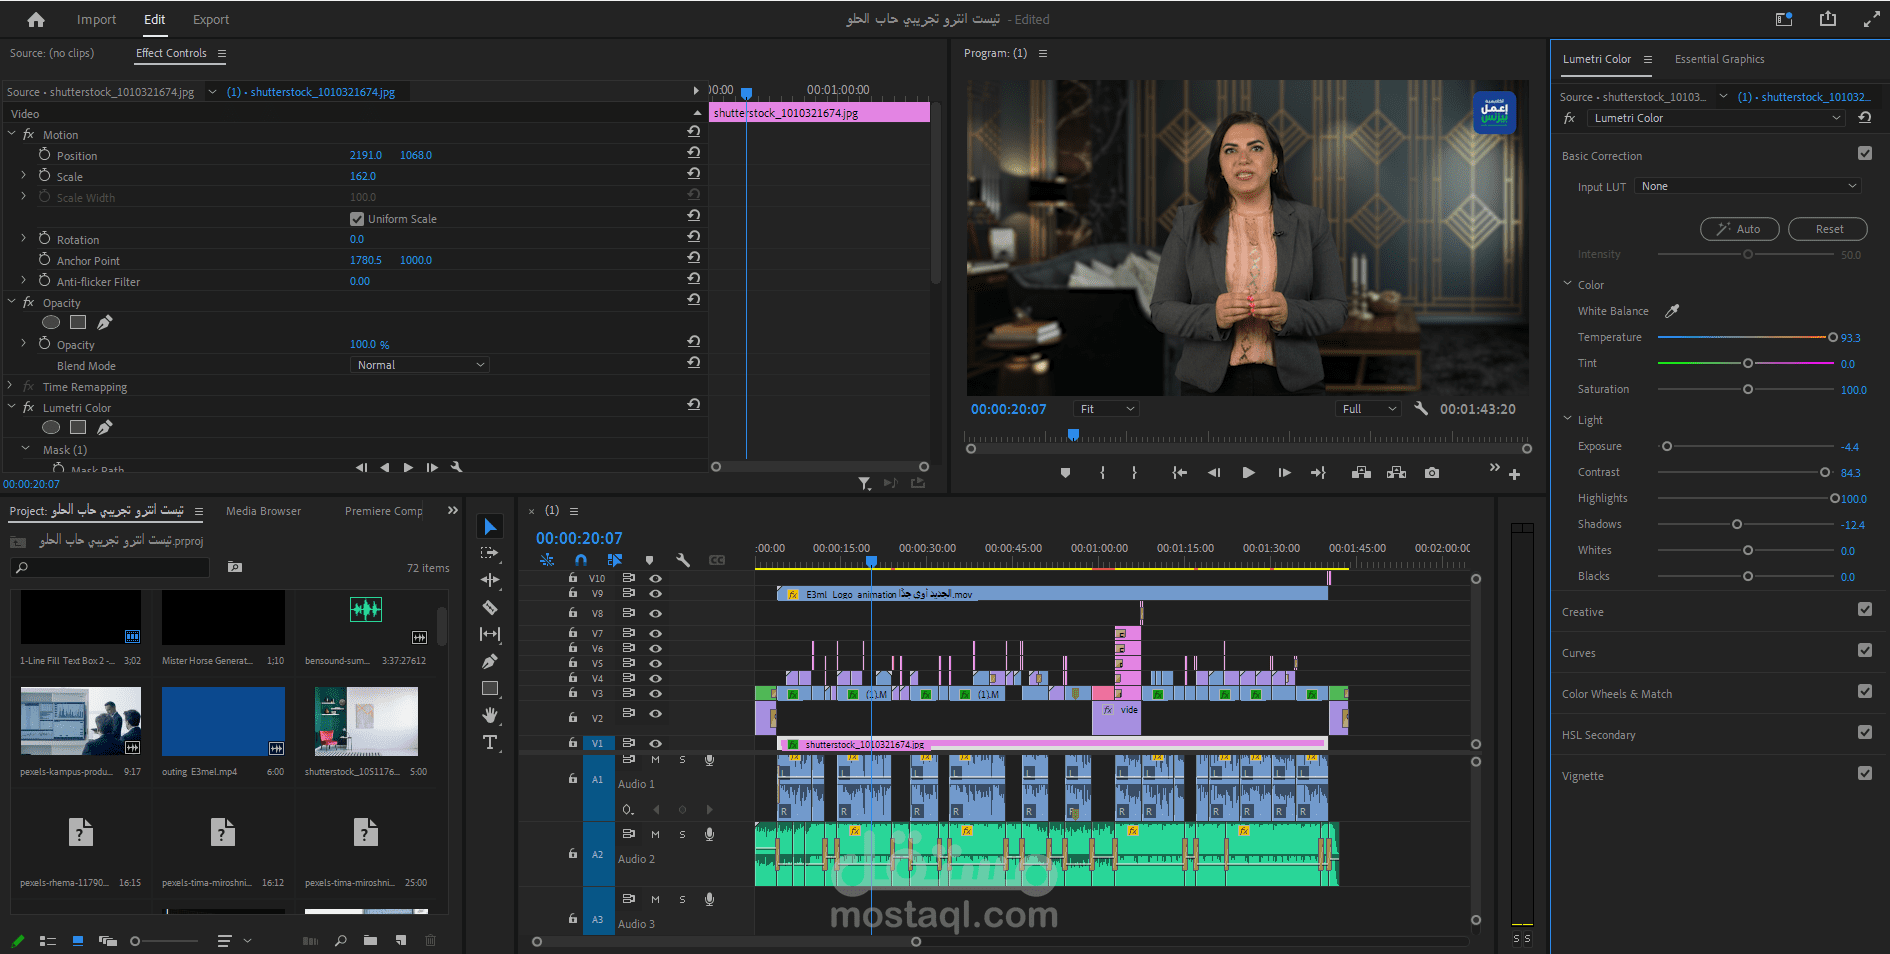Click the Auto color correction button
The height and width of the screenshot is (954, 1890).
(x=1740, y=229)
